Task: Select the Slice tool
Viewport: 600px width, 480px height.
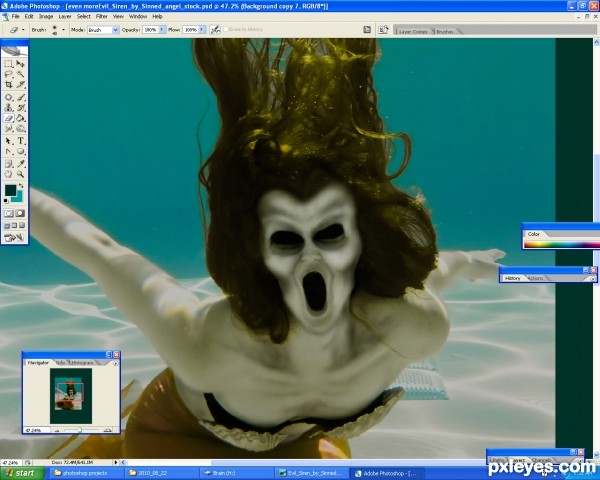Action: point(21,84)
